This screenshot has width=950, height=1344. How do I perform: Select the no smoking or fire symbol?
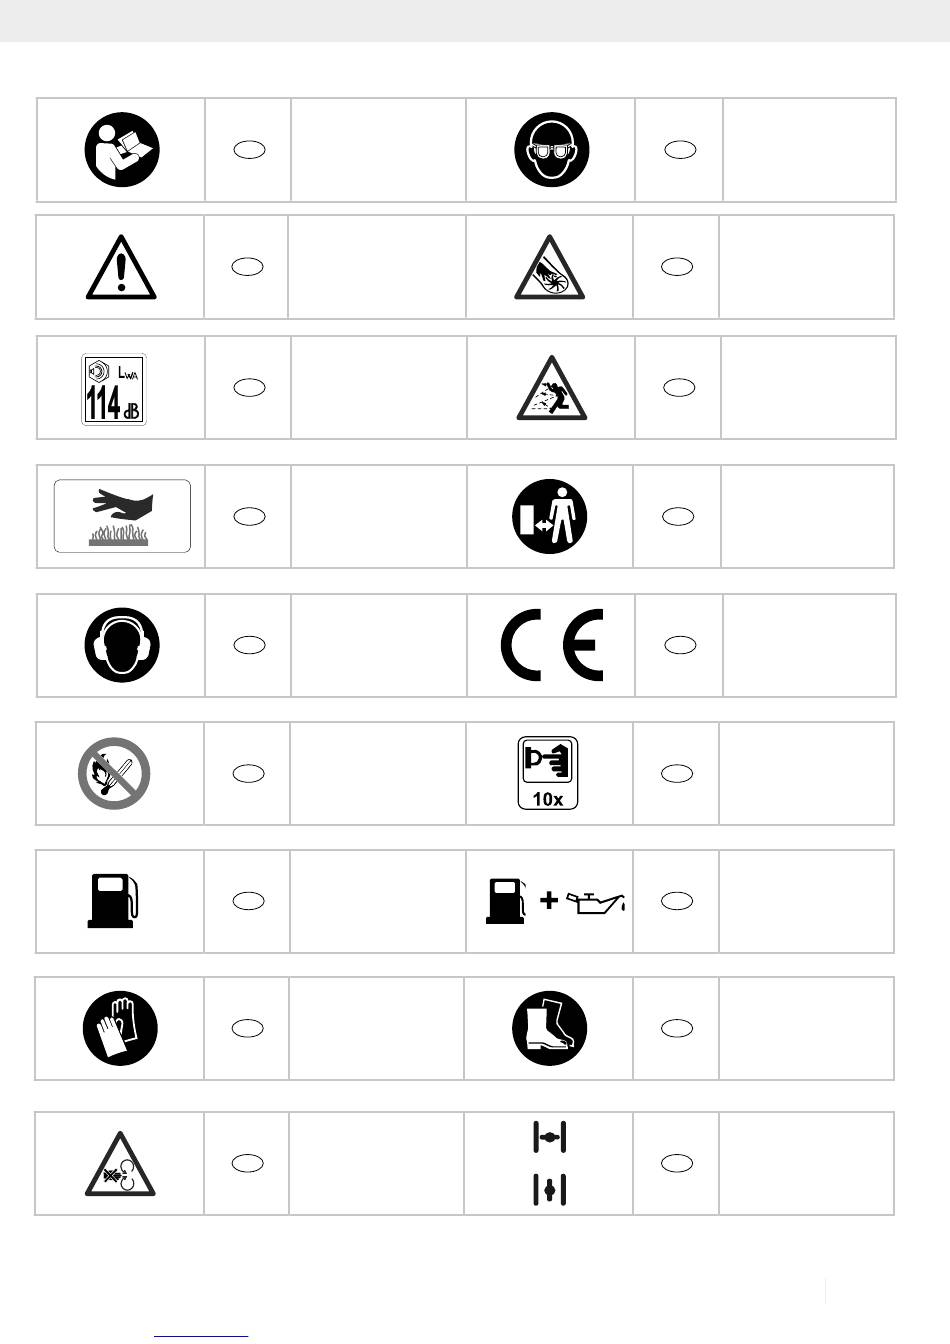coord(114,773)
